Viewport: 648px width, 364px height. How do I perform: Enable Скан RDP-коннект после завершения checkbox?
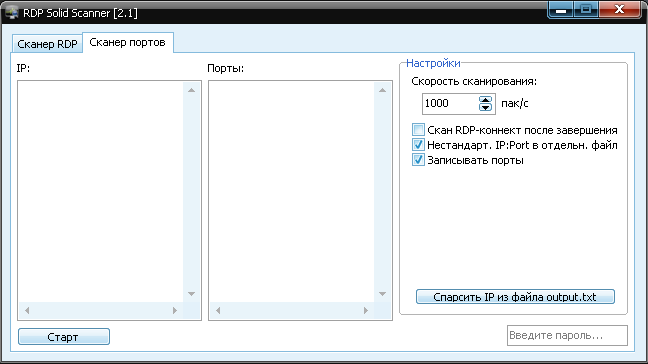[x=418, y=130]
